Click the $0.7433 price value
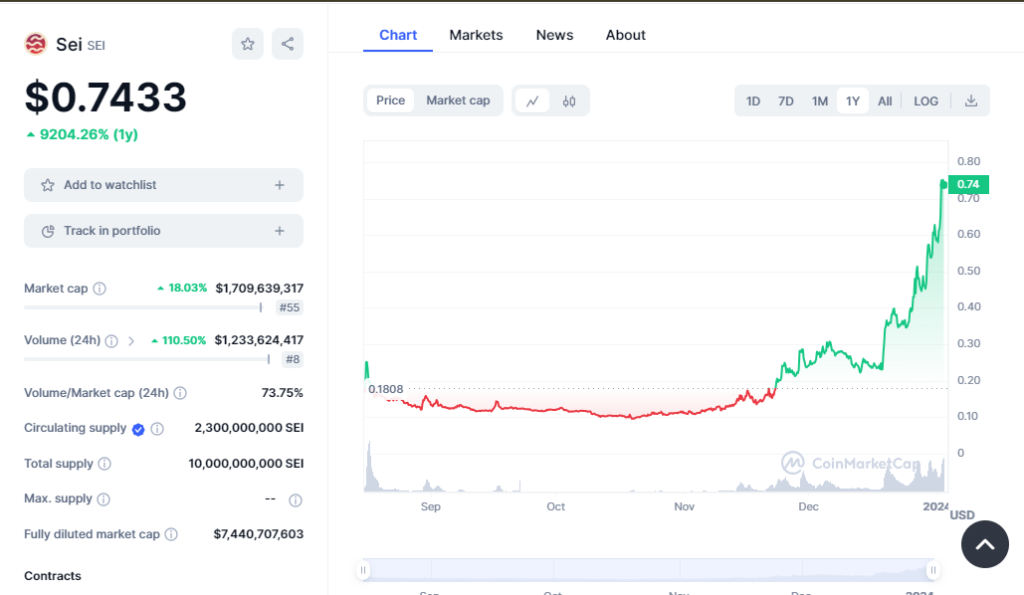Image resolution: width=1024 pixels, height=595 pixels. click(x=106, y=97)
